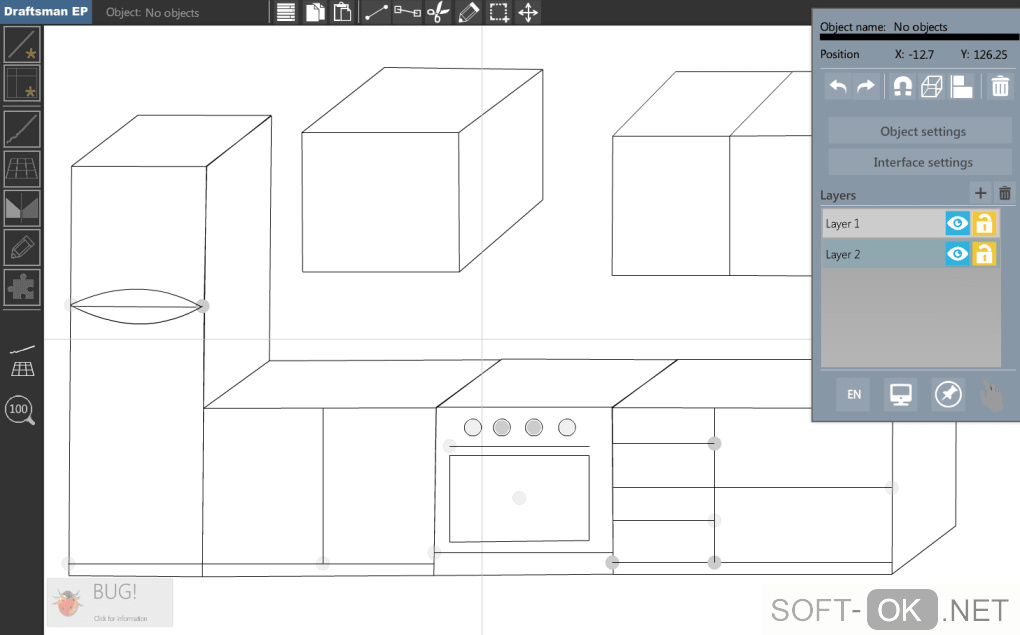This screenshot has height=635, width=1020.
Task: Click the redo arrow in the panel
Action: (x=866, y=87)
